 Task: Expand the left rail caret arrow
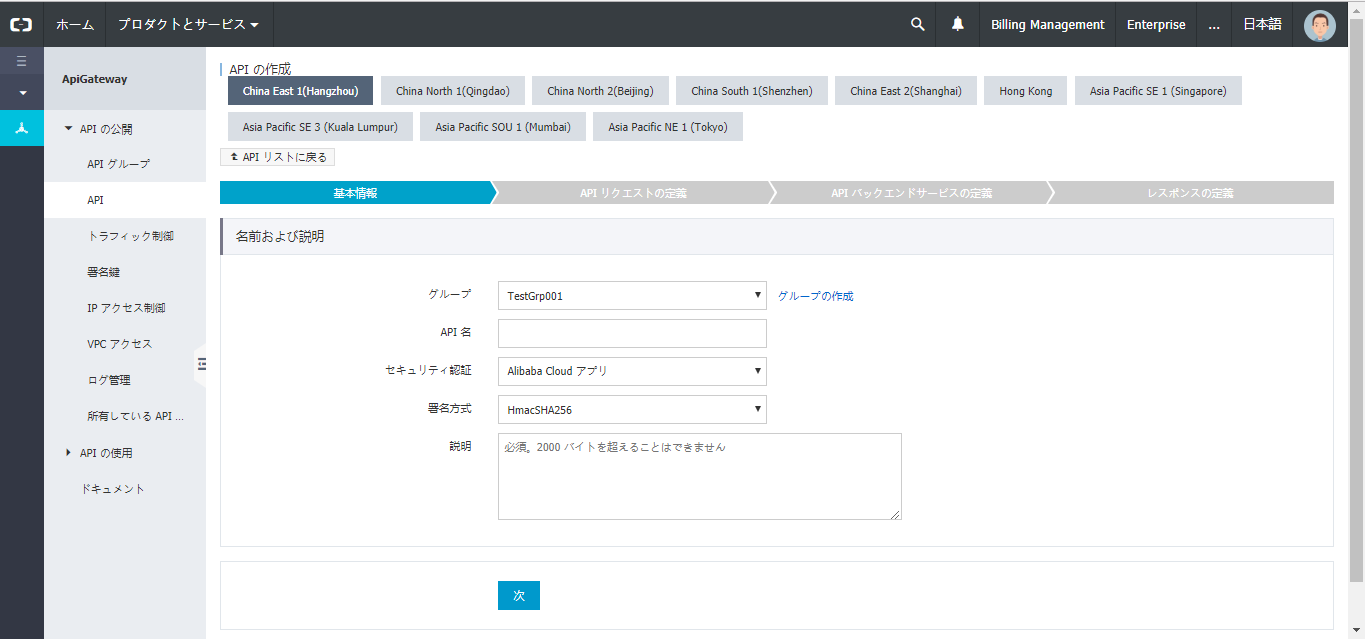pos(21,92)
